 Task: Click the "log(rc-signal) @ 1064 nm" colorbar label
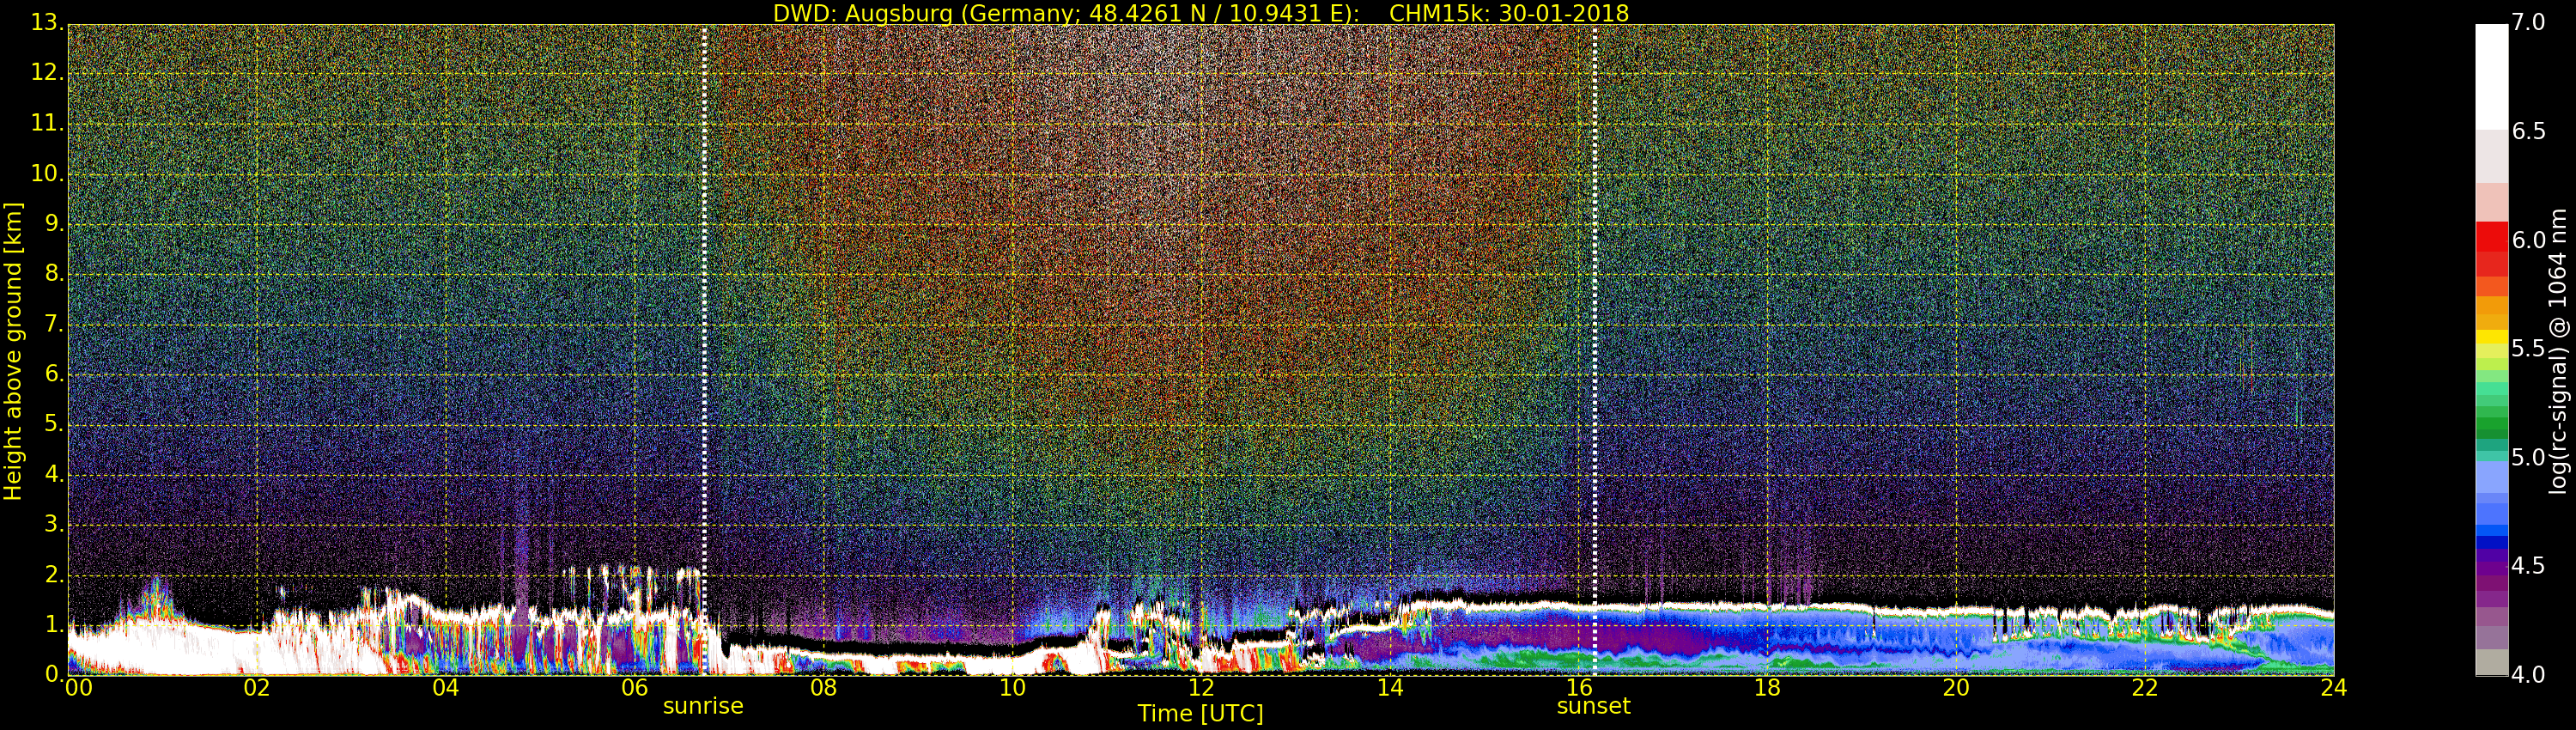tap(2557, 351)
